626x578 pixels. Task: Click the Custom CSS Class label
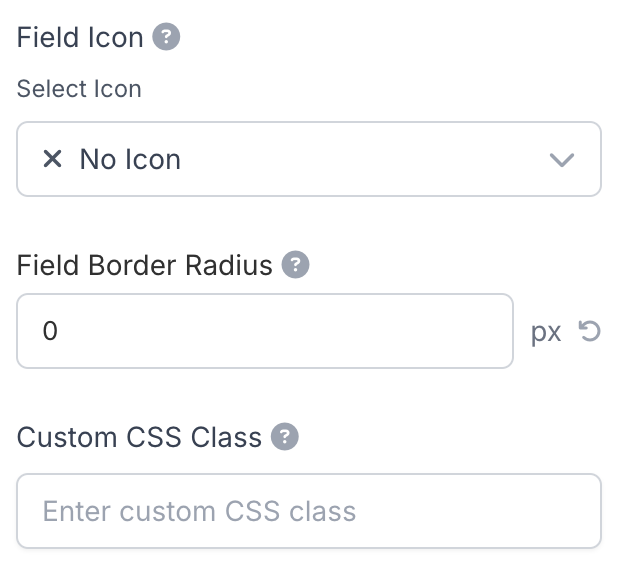click(139, 437)
